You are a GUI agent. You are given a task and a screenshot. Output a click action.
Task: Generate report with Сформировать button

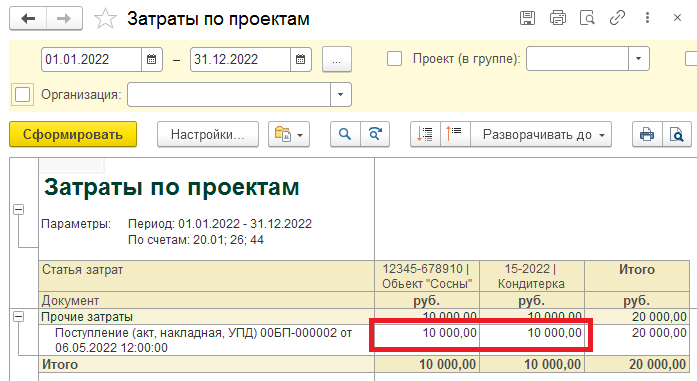pyautogui.click(x=73, y=134)
